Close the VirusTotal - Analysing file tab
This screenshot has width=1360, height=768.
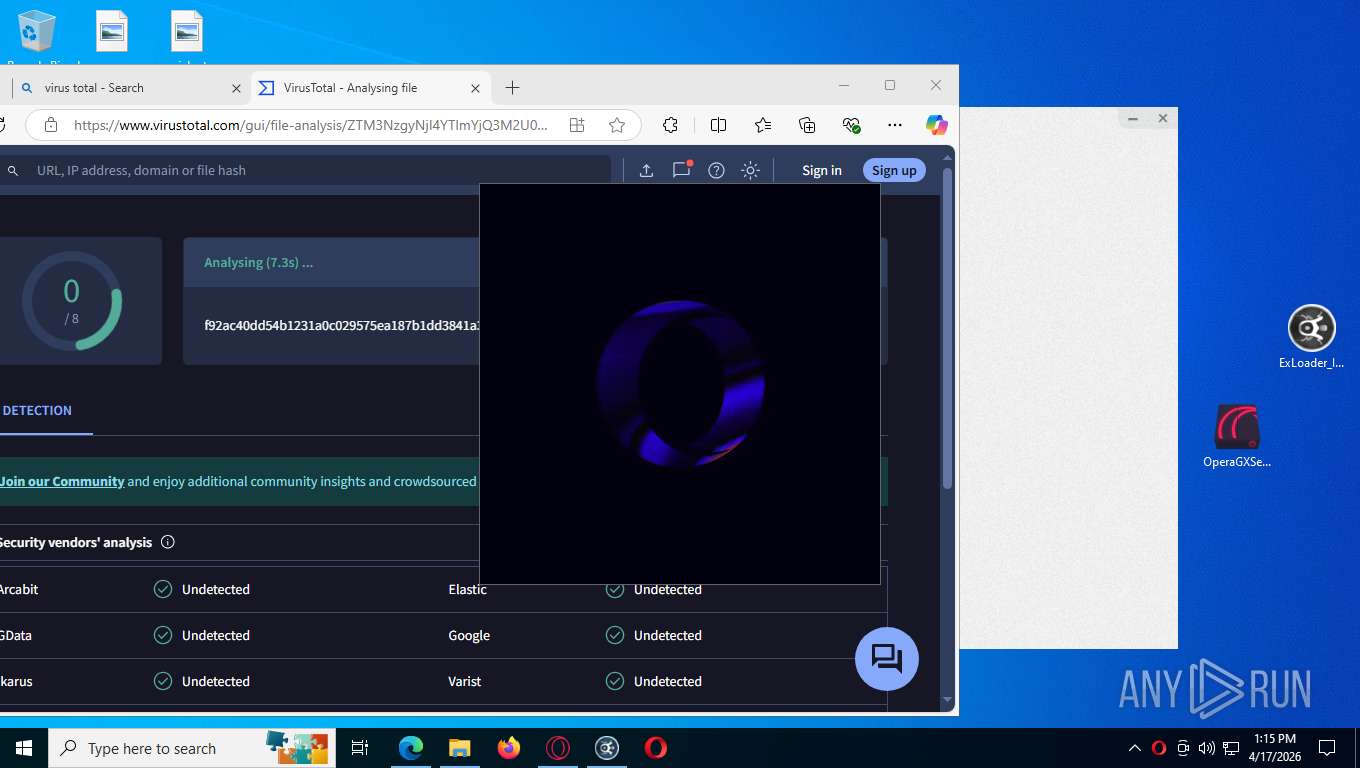pyautogui.click(x=475, y=88)
